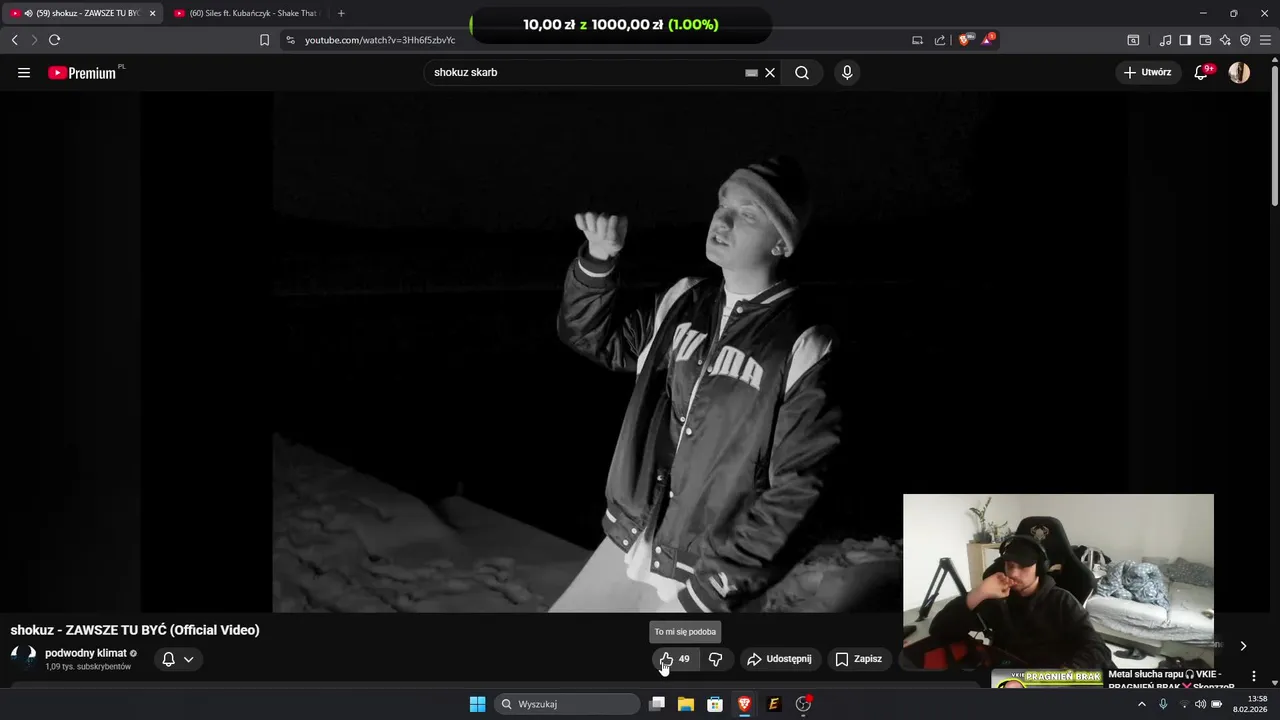The width and height of the screenshot is (1280, 720).
Task: Click the Zapisz save button
Action: [x=859, y=659]
